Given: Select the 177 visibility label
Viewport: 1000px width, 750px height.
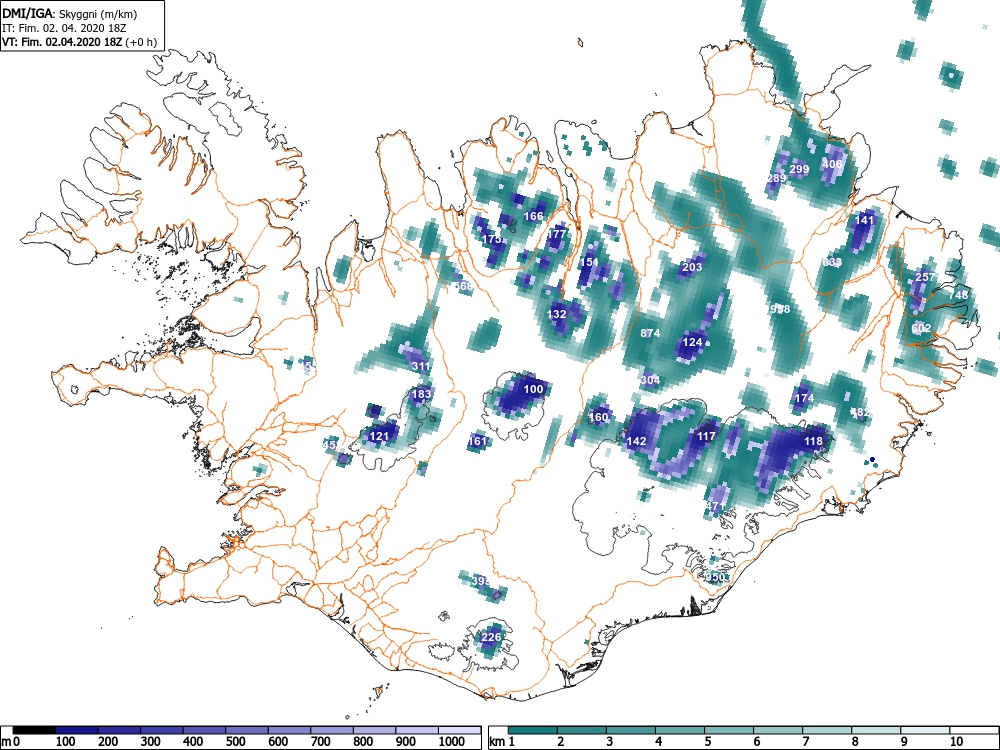Looking at the screenshot, I should click(557, 234).
